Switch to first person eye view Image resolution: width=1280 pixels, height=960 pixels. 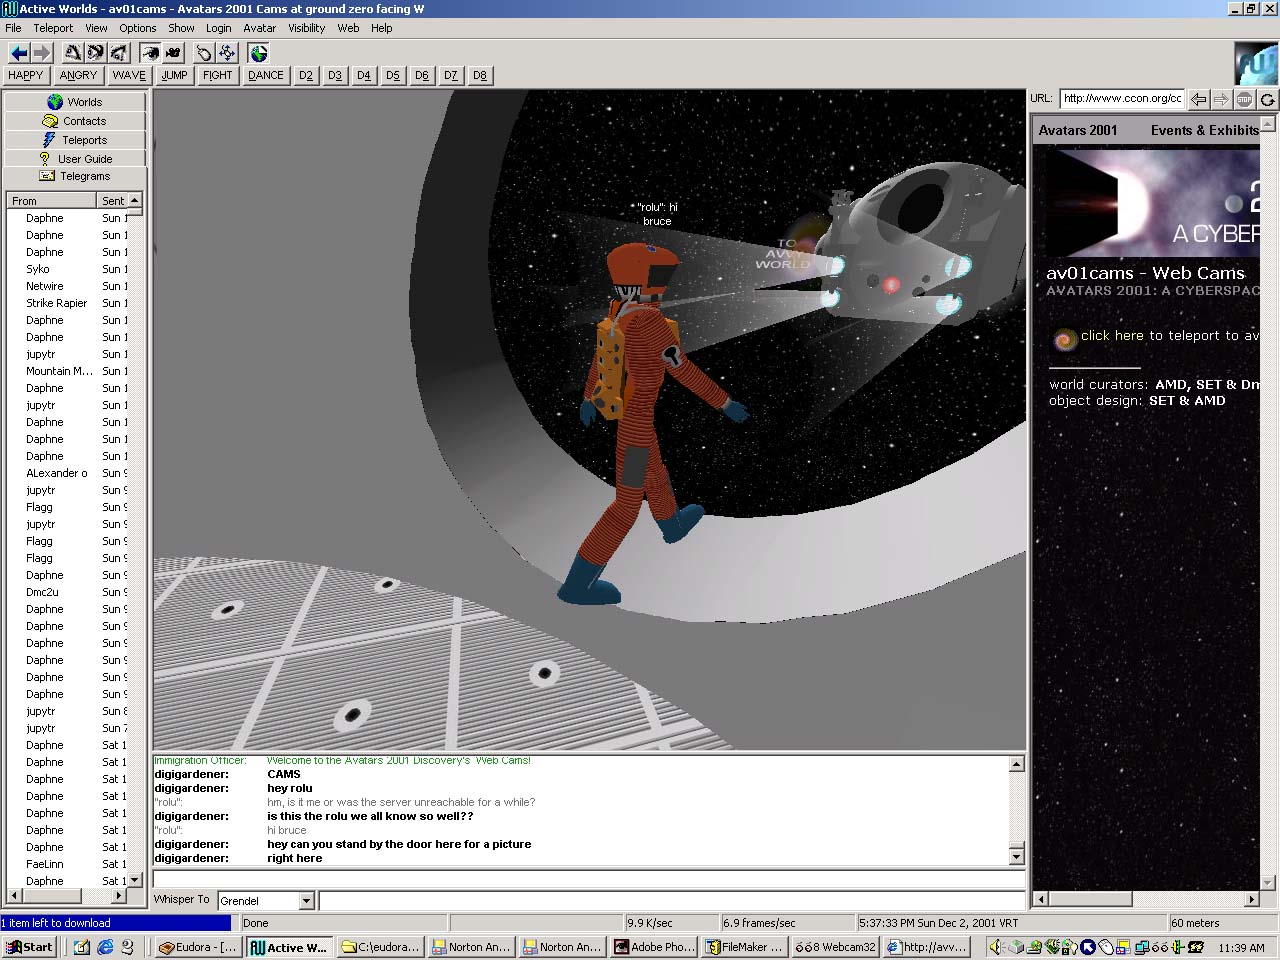point(150,53)
